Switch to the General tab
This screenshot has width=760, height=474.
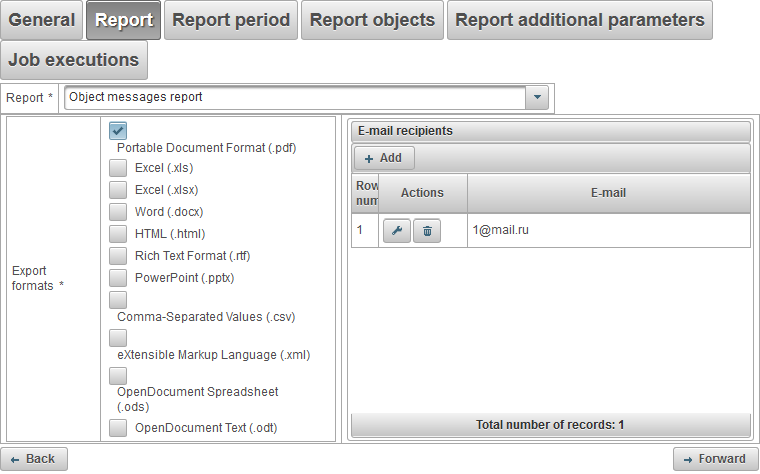tap(42, 20)
